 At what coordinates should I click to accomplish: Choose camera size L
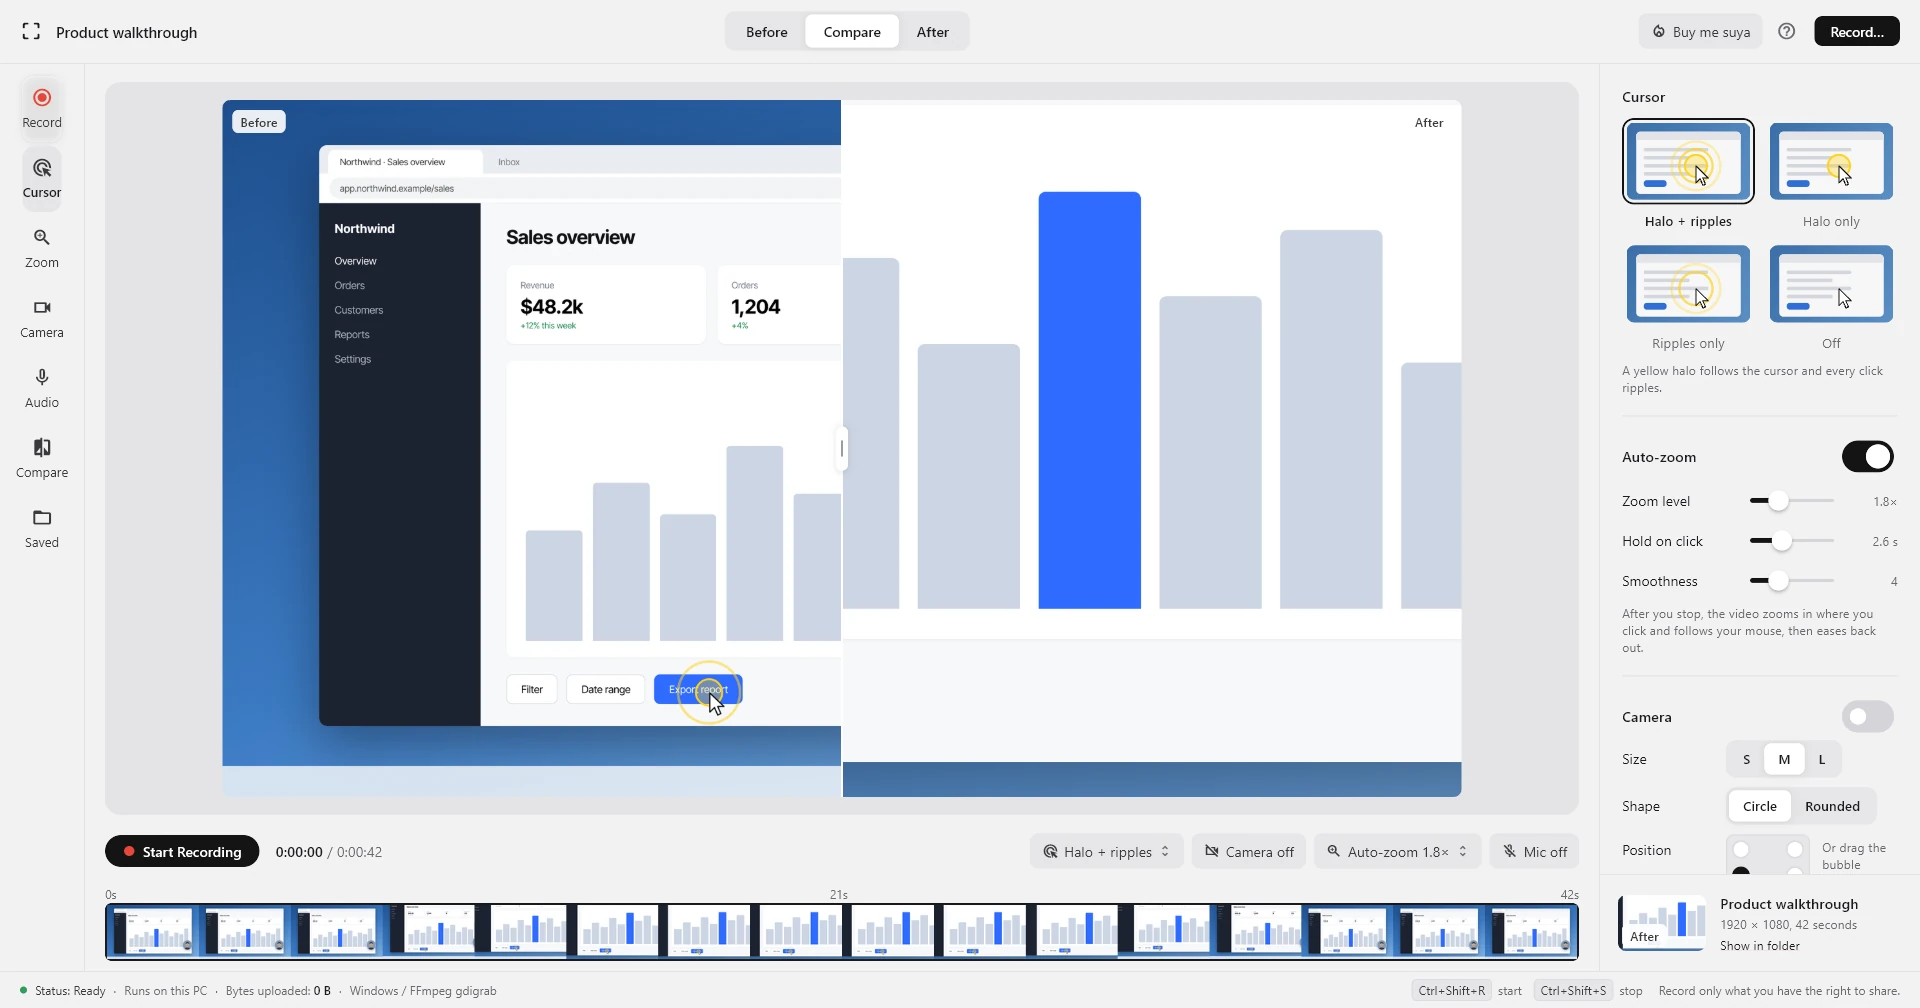click(x=1822, y=759)
